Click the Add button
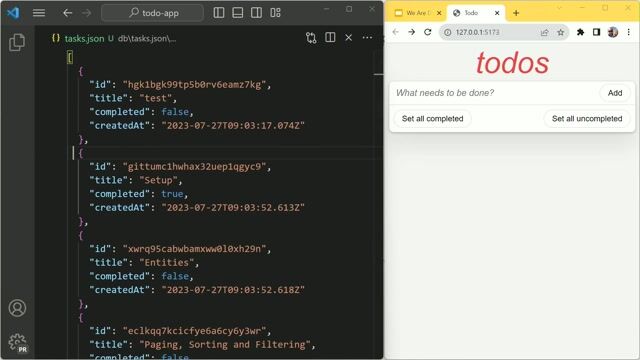The width and height of the screenshot is (640, 360). click(615, 93)
